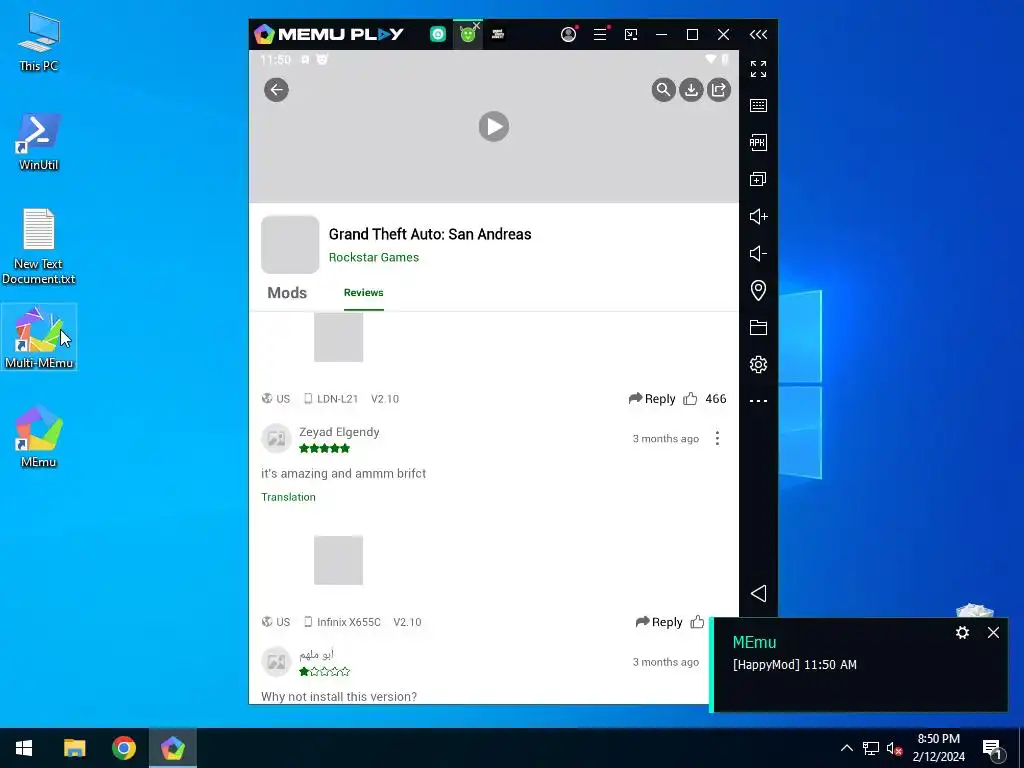Open the image thumbnail above the LDN-L21 row

tap(338, 337)
